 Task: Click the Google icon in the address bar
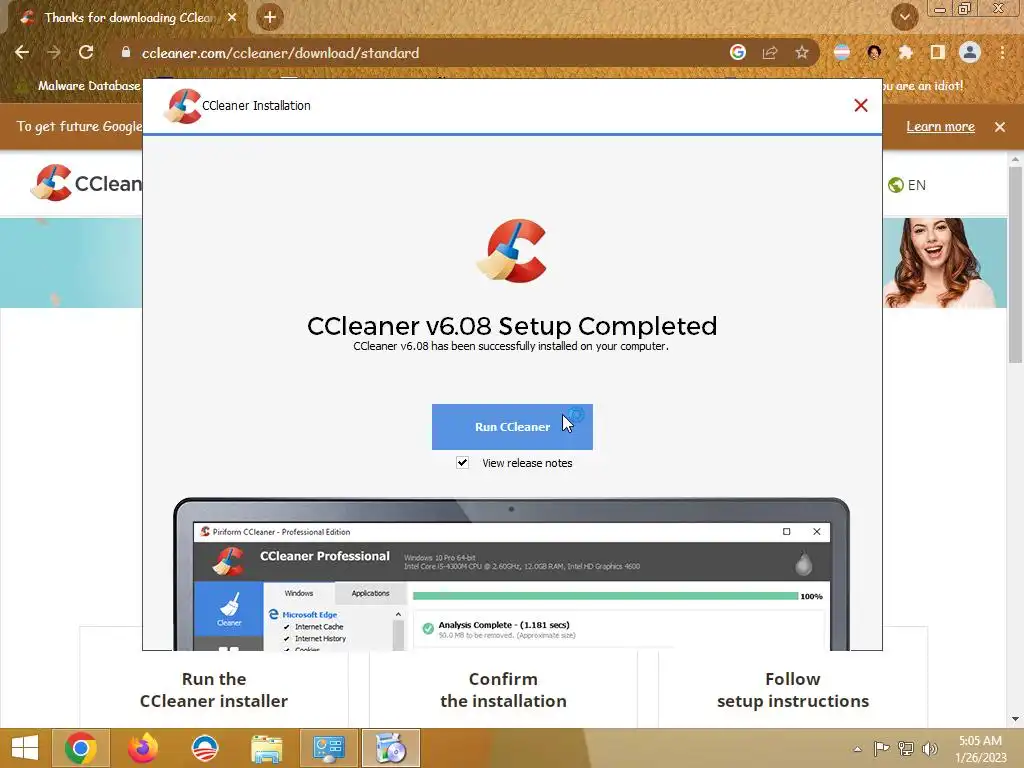coord(737,52)
